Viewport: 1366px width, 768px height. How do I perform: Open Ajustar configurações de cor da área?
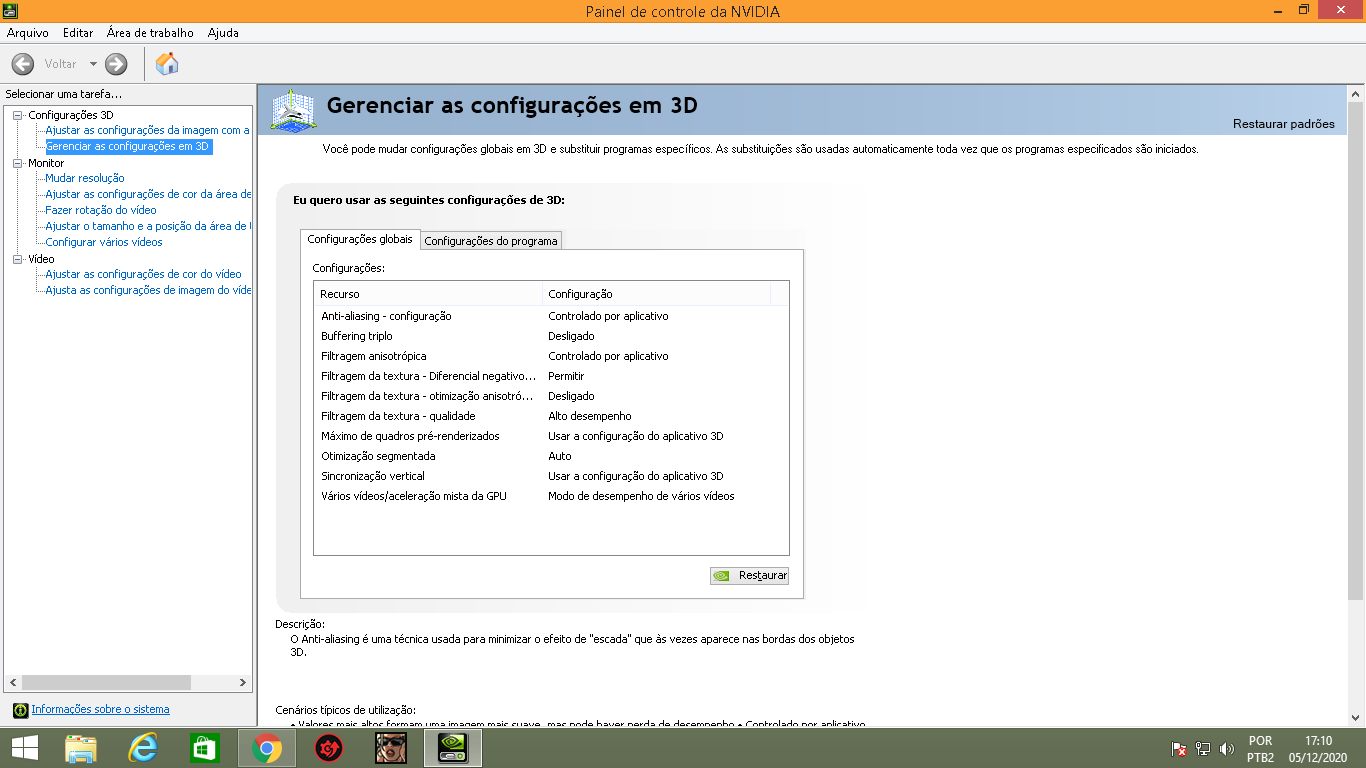tap(148, 194)
